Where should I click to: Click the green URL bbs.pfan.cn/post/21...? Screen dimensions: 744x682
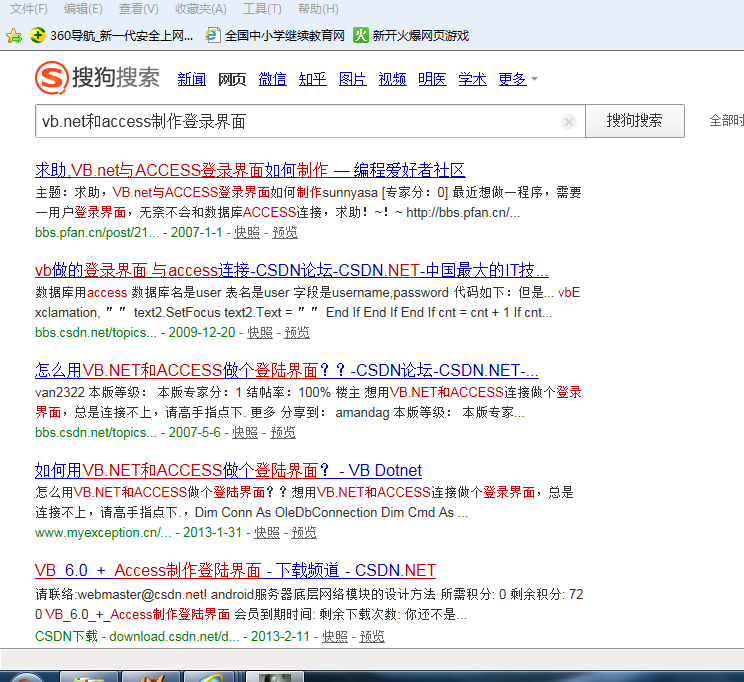(x=97, y=233)
